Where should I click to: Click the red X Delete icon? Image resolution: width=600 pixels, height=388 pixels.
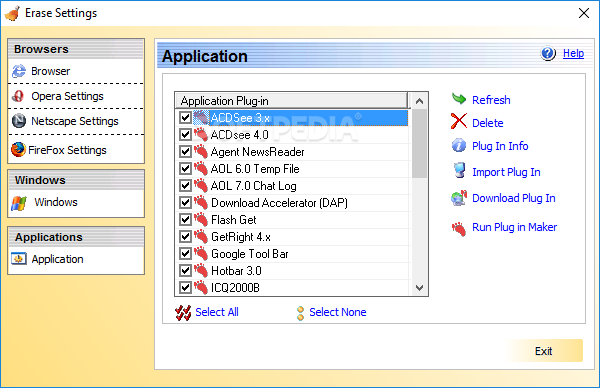pos(459,121)
